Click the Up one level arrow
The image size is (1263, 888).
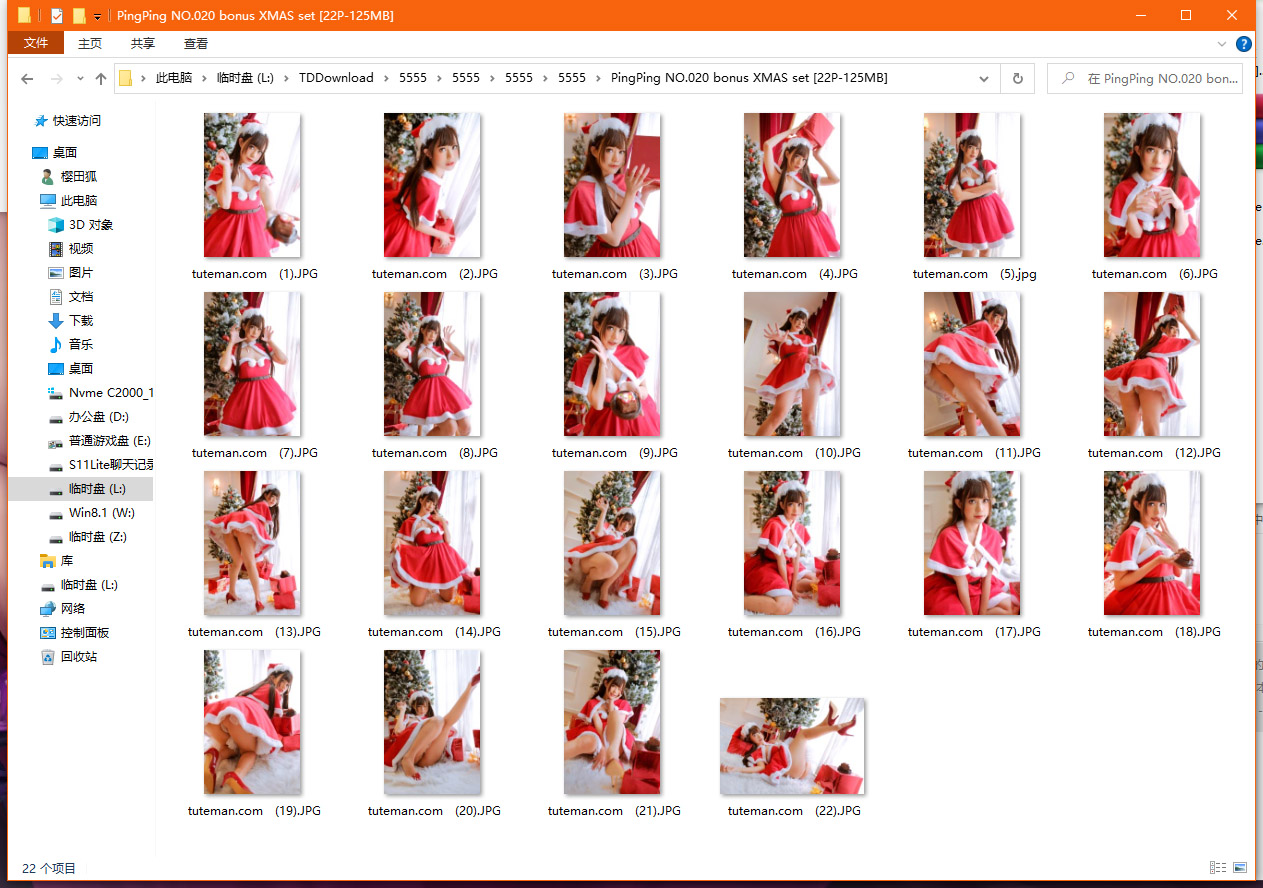click(100, 79)
